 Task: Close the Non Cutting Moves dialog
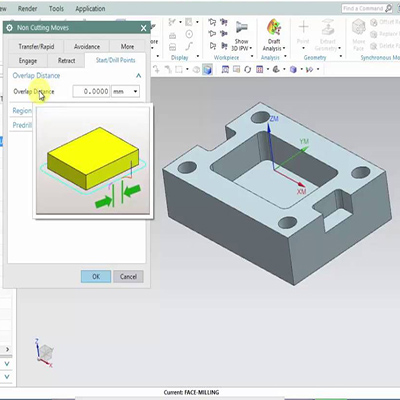[x=143, y=28]
